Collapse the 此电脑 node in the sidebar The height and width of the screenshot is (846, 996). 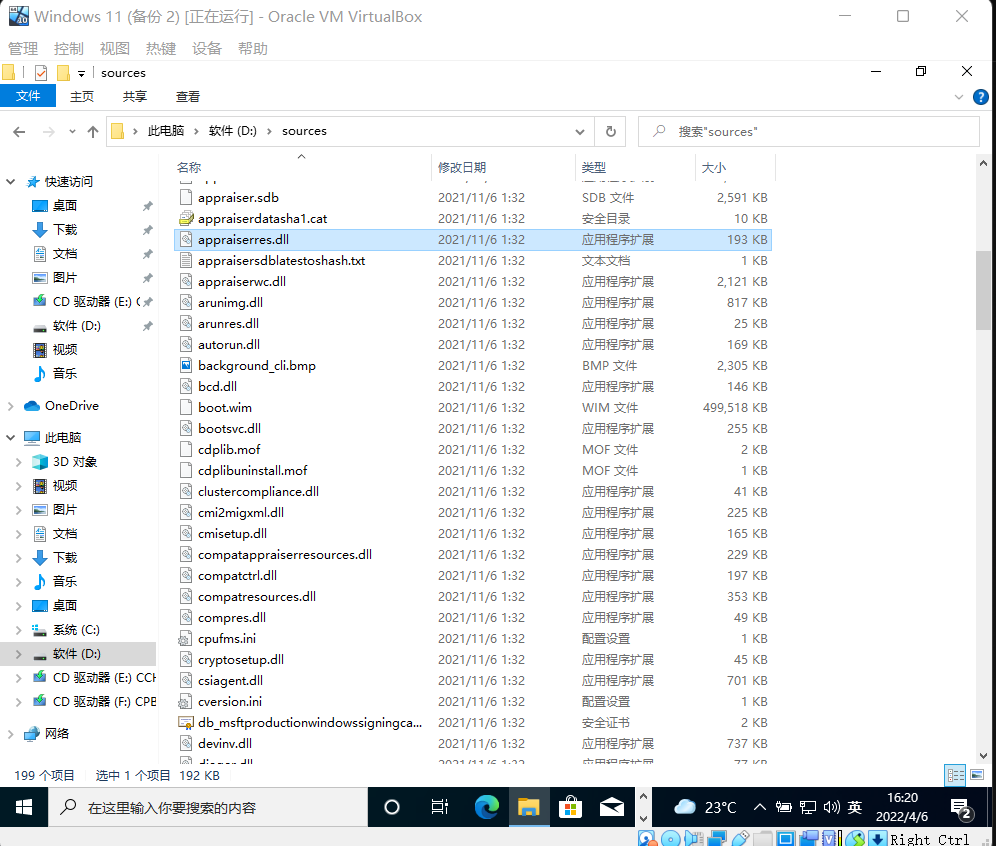(x=12, y=437)
